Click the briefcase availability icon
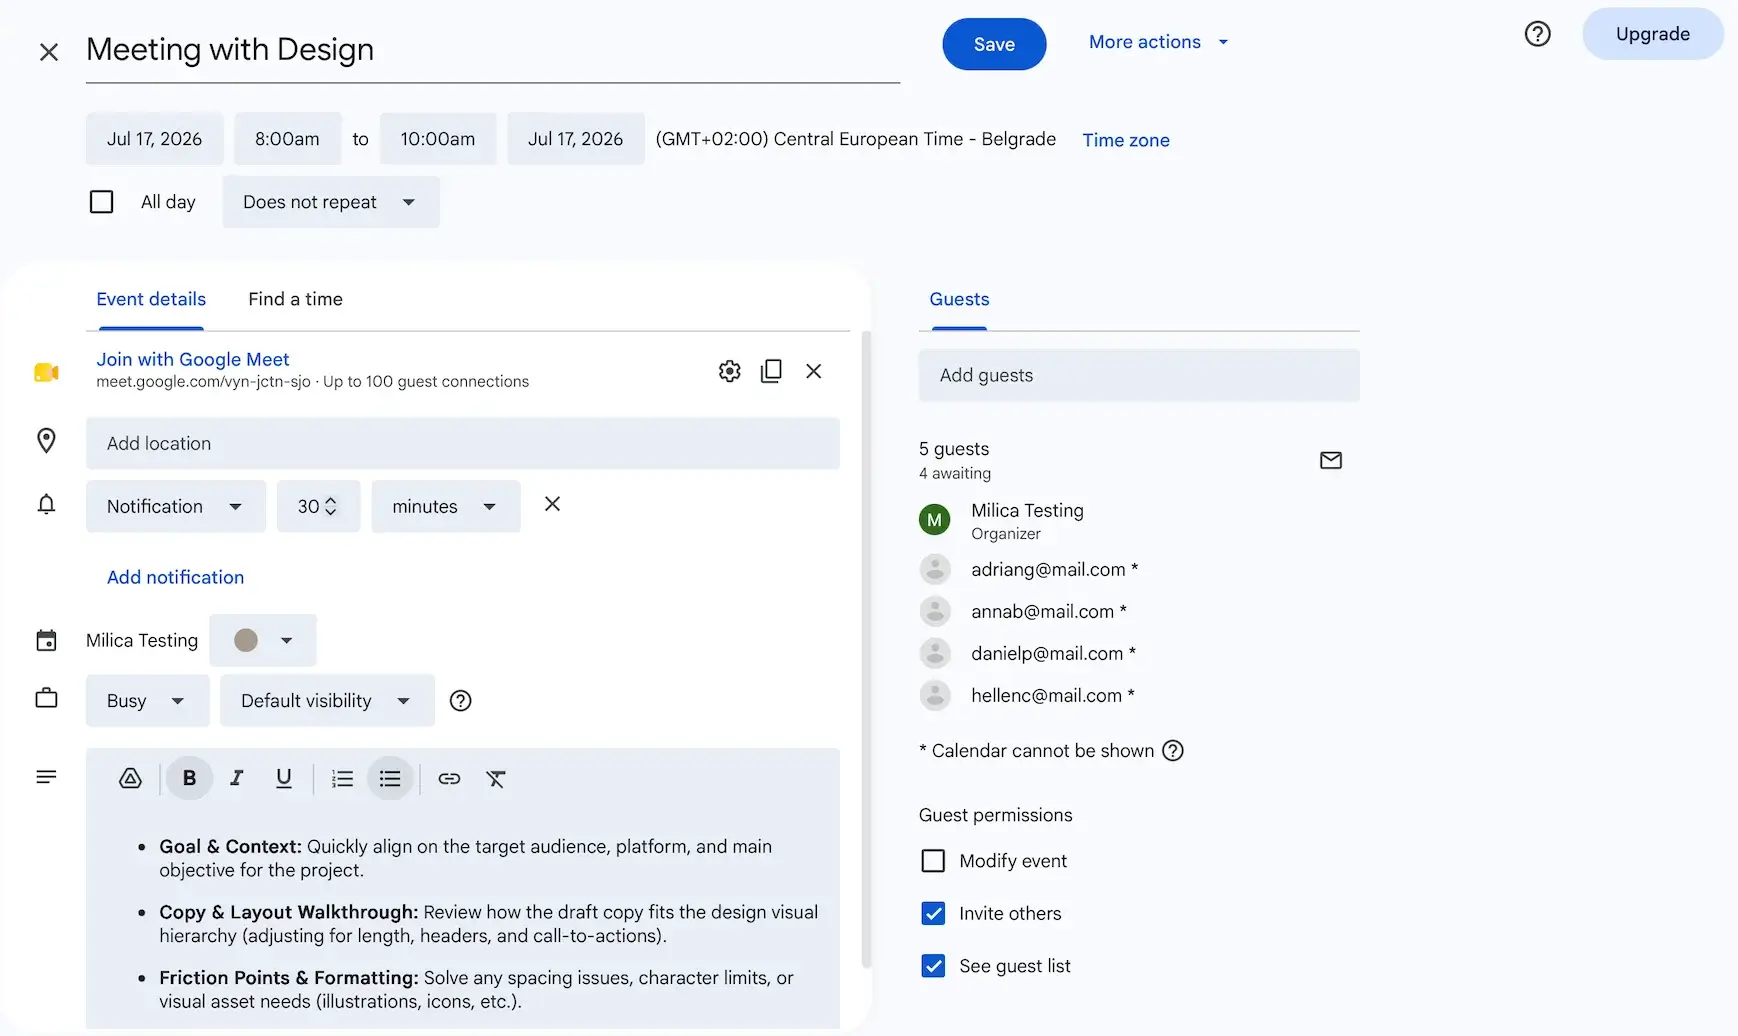This screenshot has width=1738, height=1036. point(46,698)
